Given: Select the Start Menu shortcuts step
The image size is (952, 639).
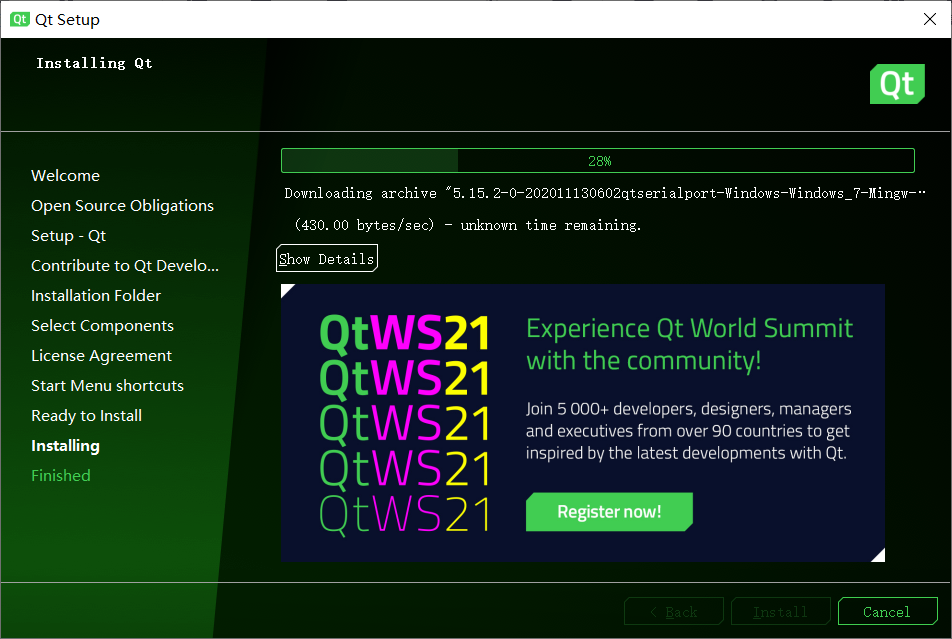Looking at the screenshot, I should 107,386.
